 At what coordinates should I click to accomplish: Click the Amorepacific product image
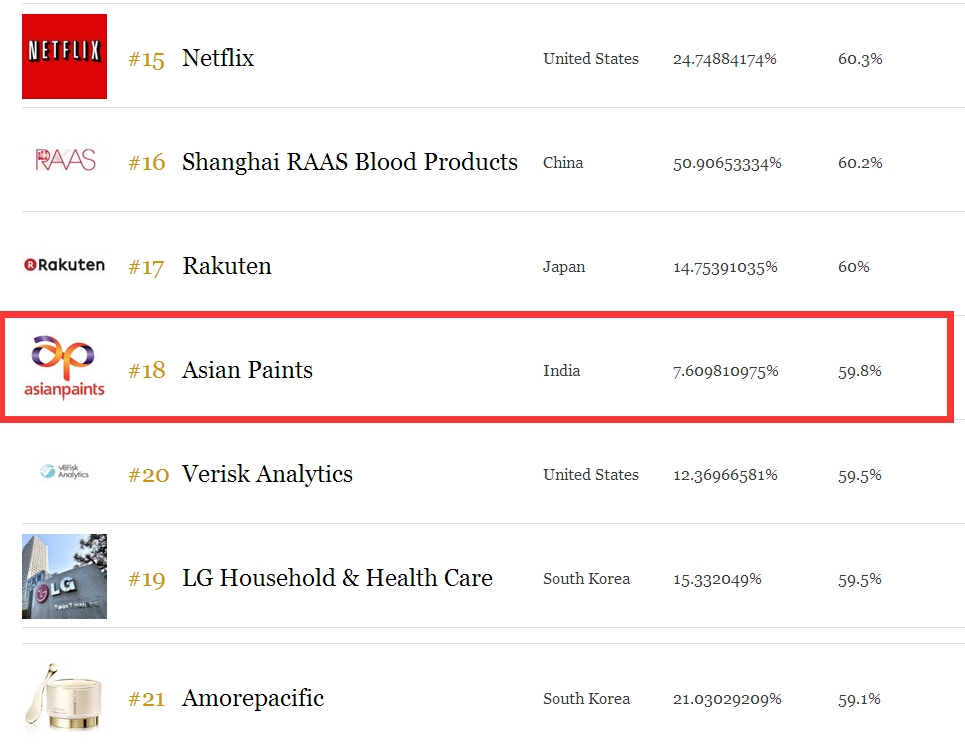(x=64, y=697)
